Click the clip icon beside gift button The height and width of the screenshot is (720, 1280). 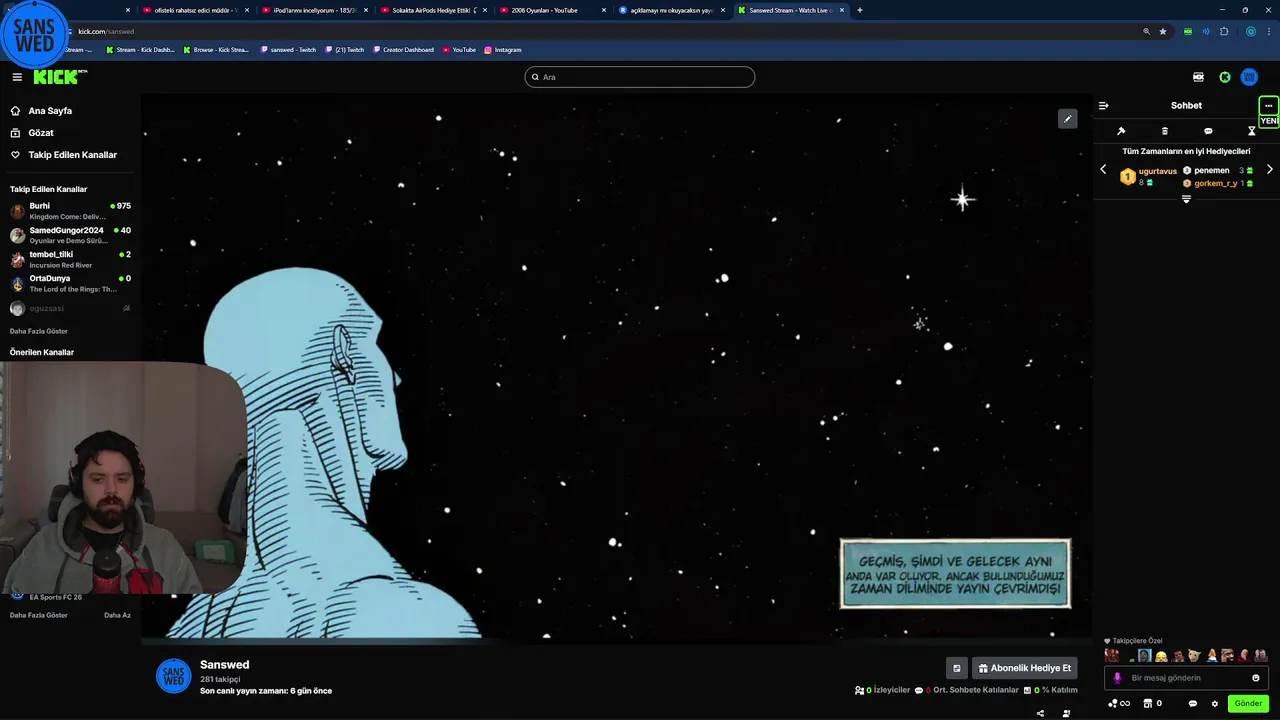957,668
